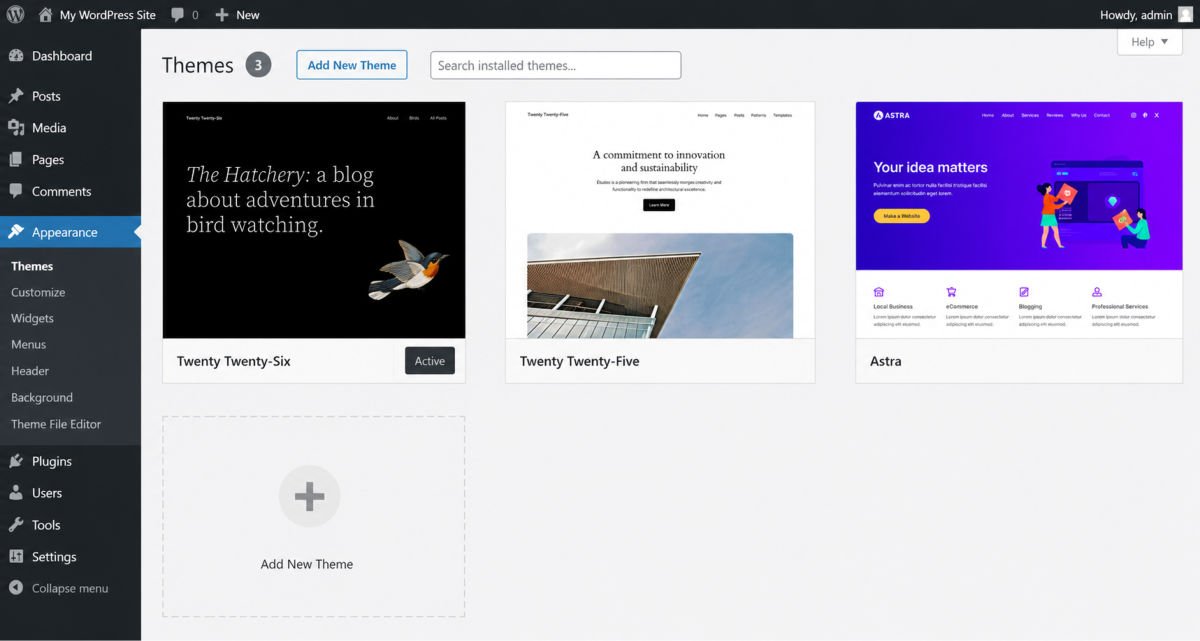Click the Appearance paintbrush icon
The image size is (1200, 641).
coord(16,232)
